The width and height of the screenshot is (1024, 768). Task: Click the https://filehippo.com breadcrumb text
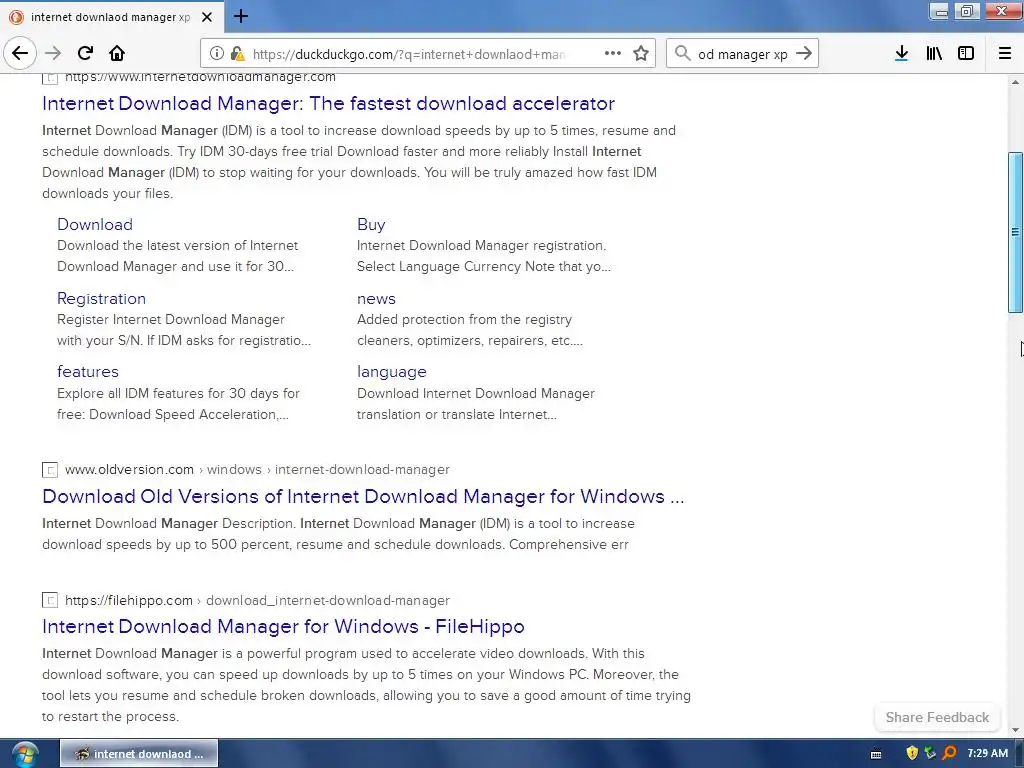click(x=129, y=600)
